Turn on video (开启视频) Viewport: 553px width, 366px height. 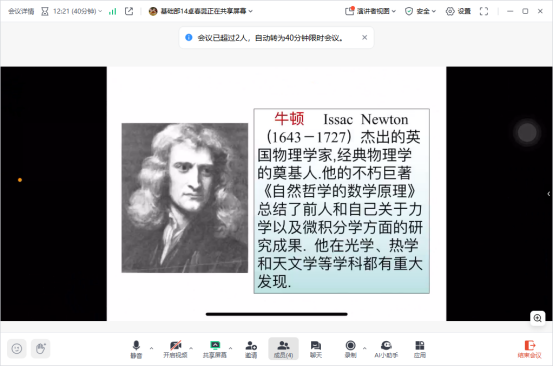click(x=175, y=349)
